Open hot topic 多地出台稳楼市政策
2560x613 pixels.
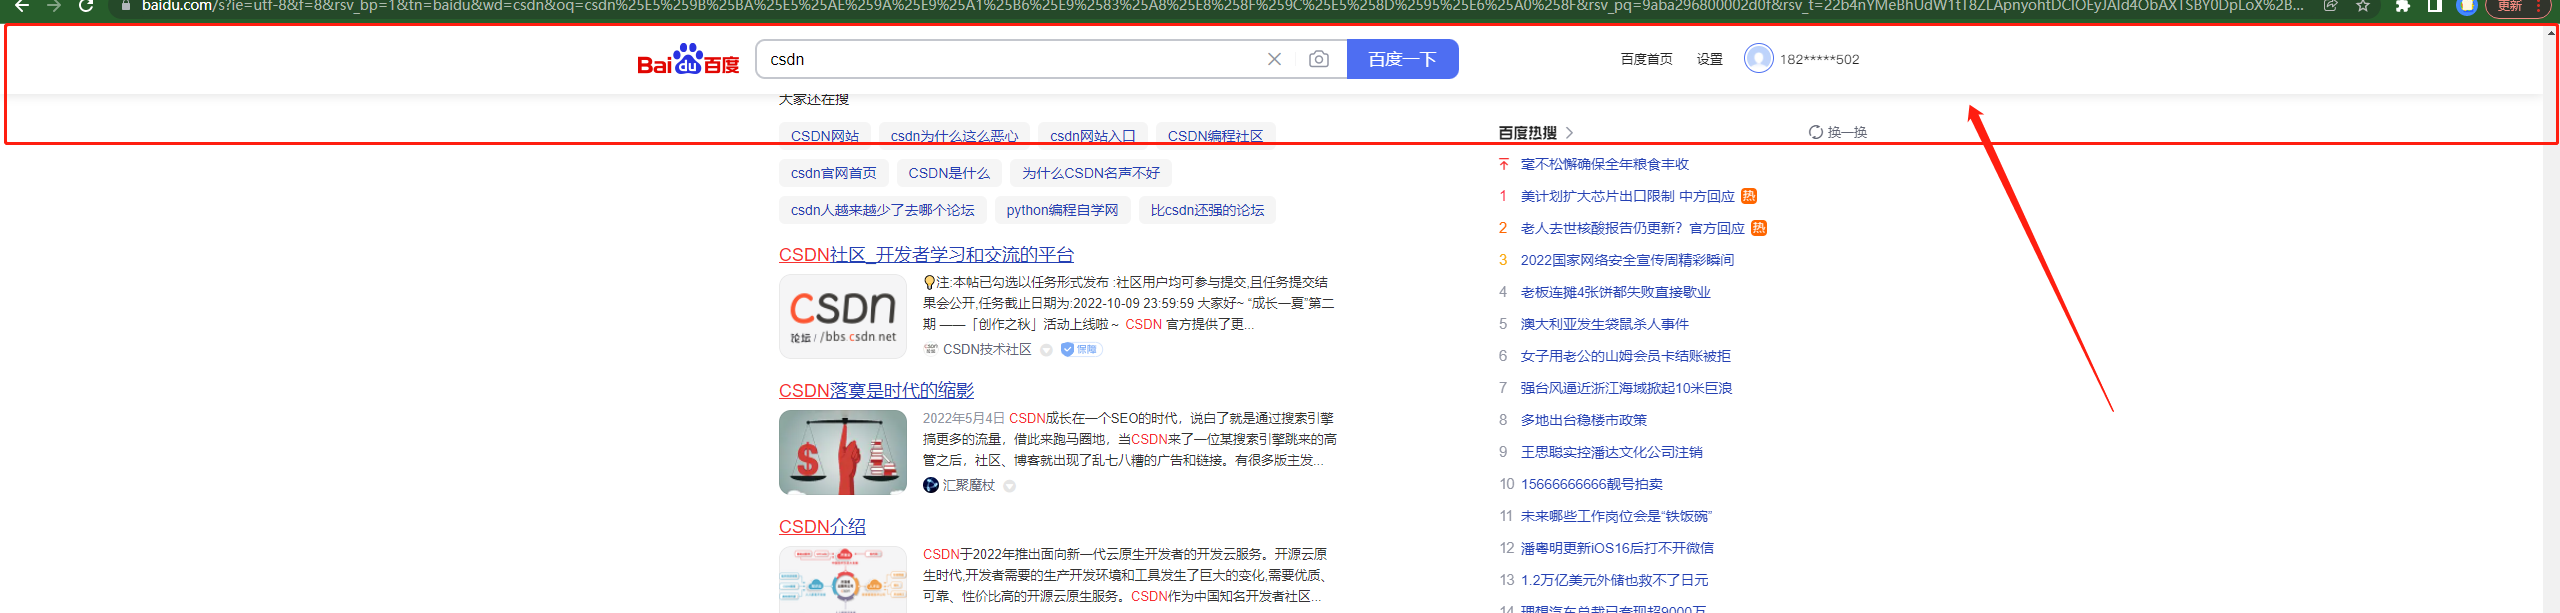pyautogui.click(x=1583, y=420)
